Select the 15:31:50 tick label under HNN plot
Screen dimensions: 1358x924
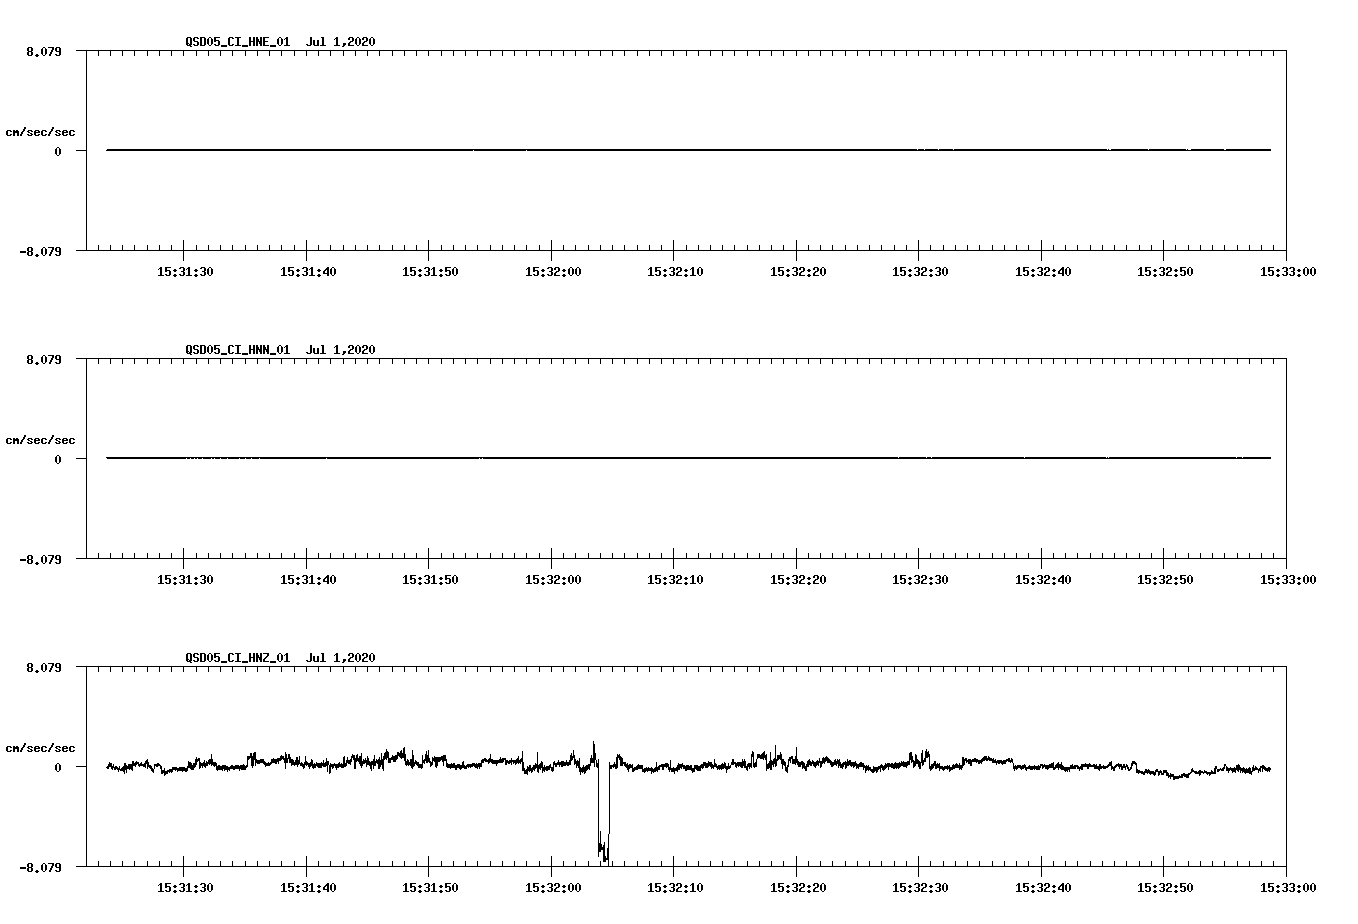tap(430, 579)
